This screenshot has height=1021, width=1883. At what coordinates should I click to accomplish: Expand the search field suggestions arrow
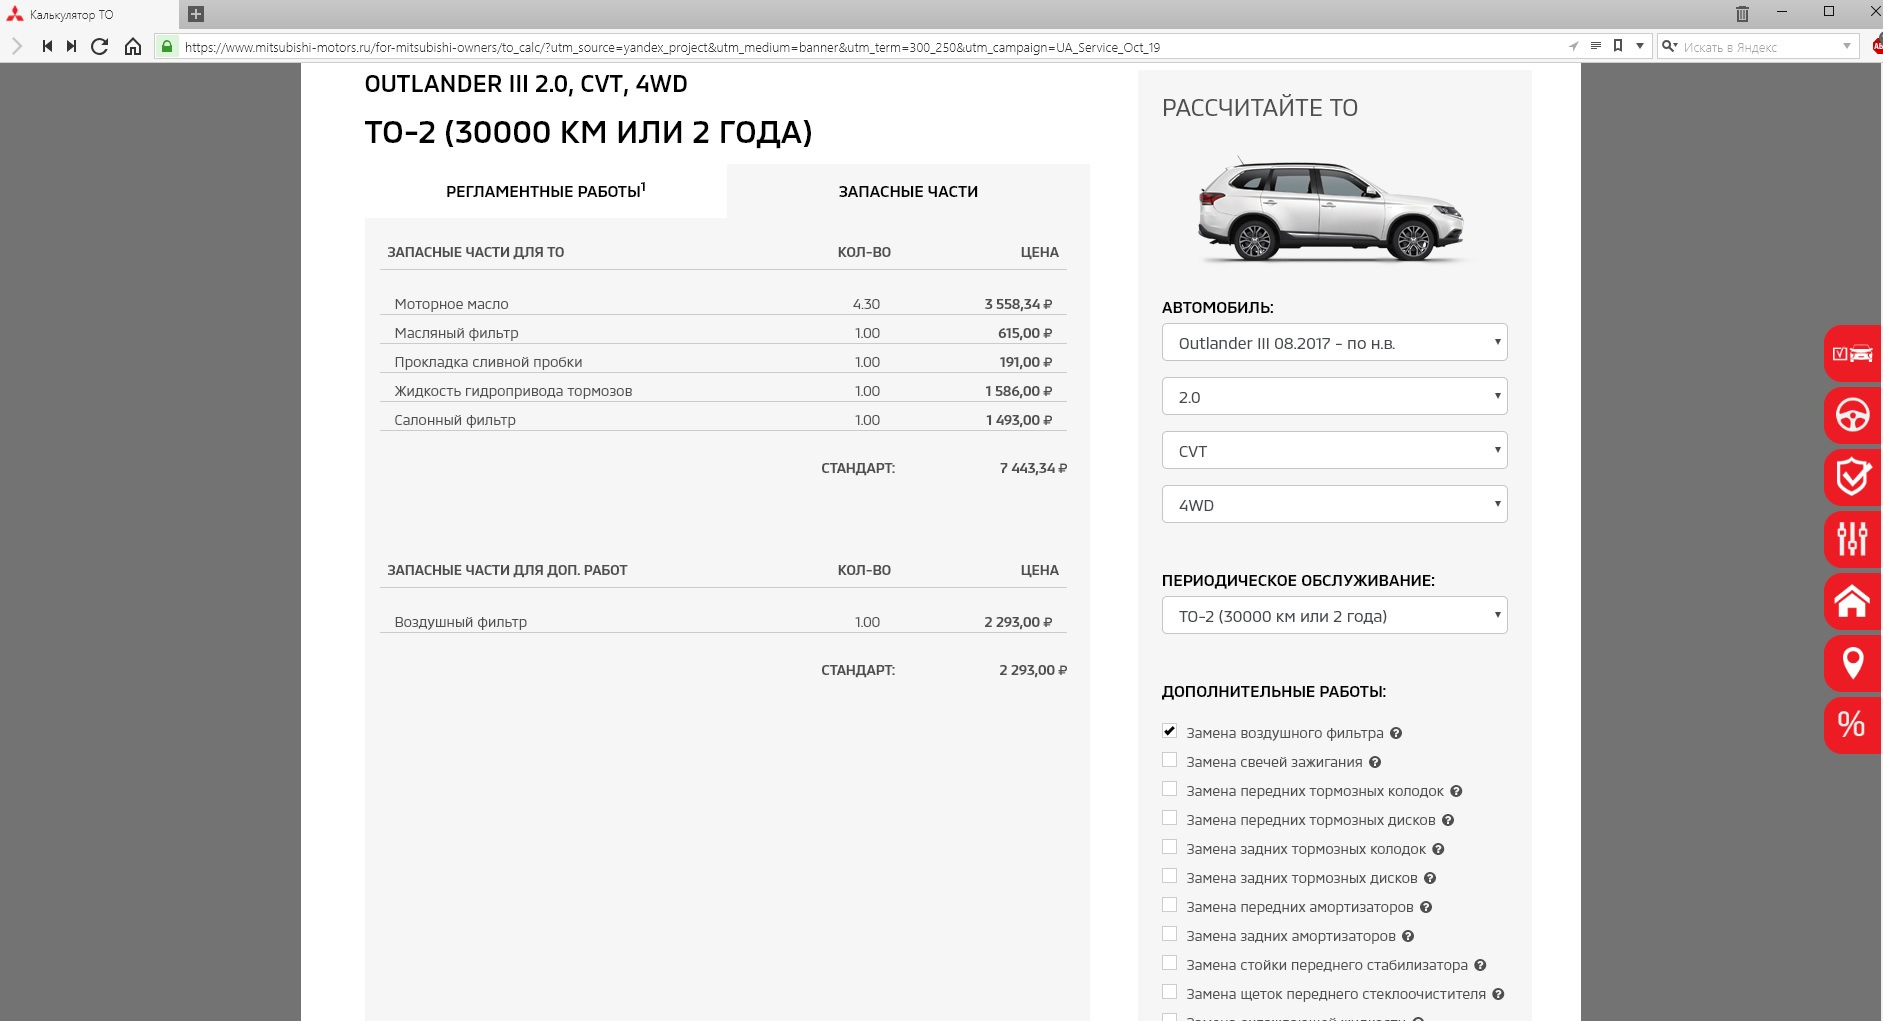point(1847,46)
